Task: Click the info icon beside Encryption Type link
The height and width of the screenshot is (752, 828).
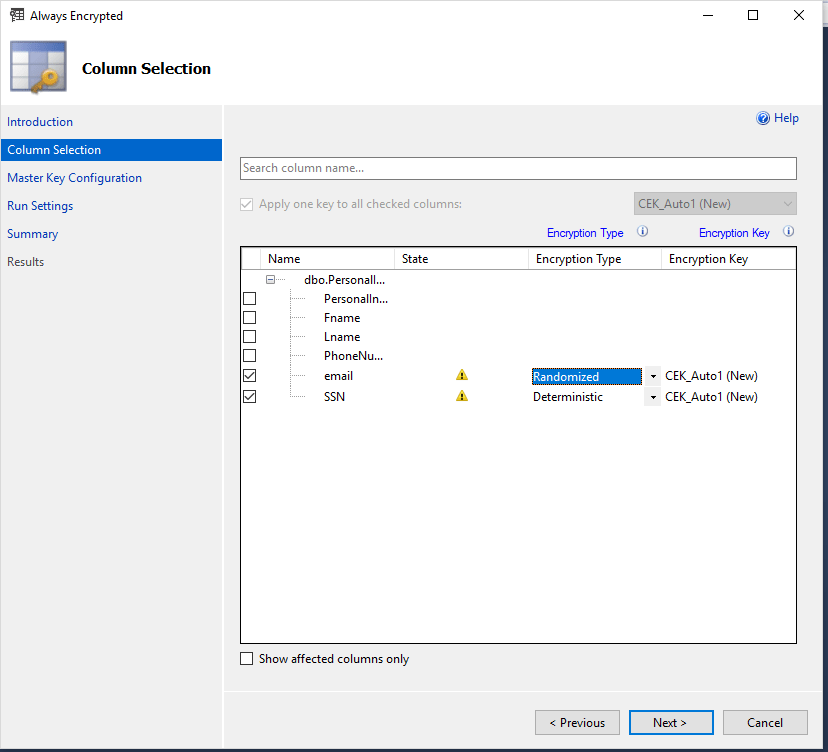Action: pyautogui.click(x=643, y=232)
